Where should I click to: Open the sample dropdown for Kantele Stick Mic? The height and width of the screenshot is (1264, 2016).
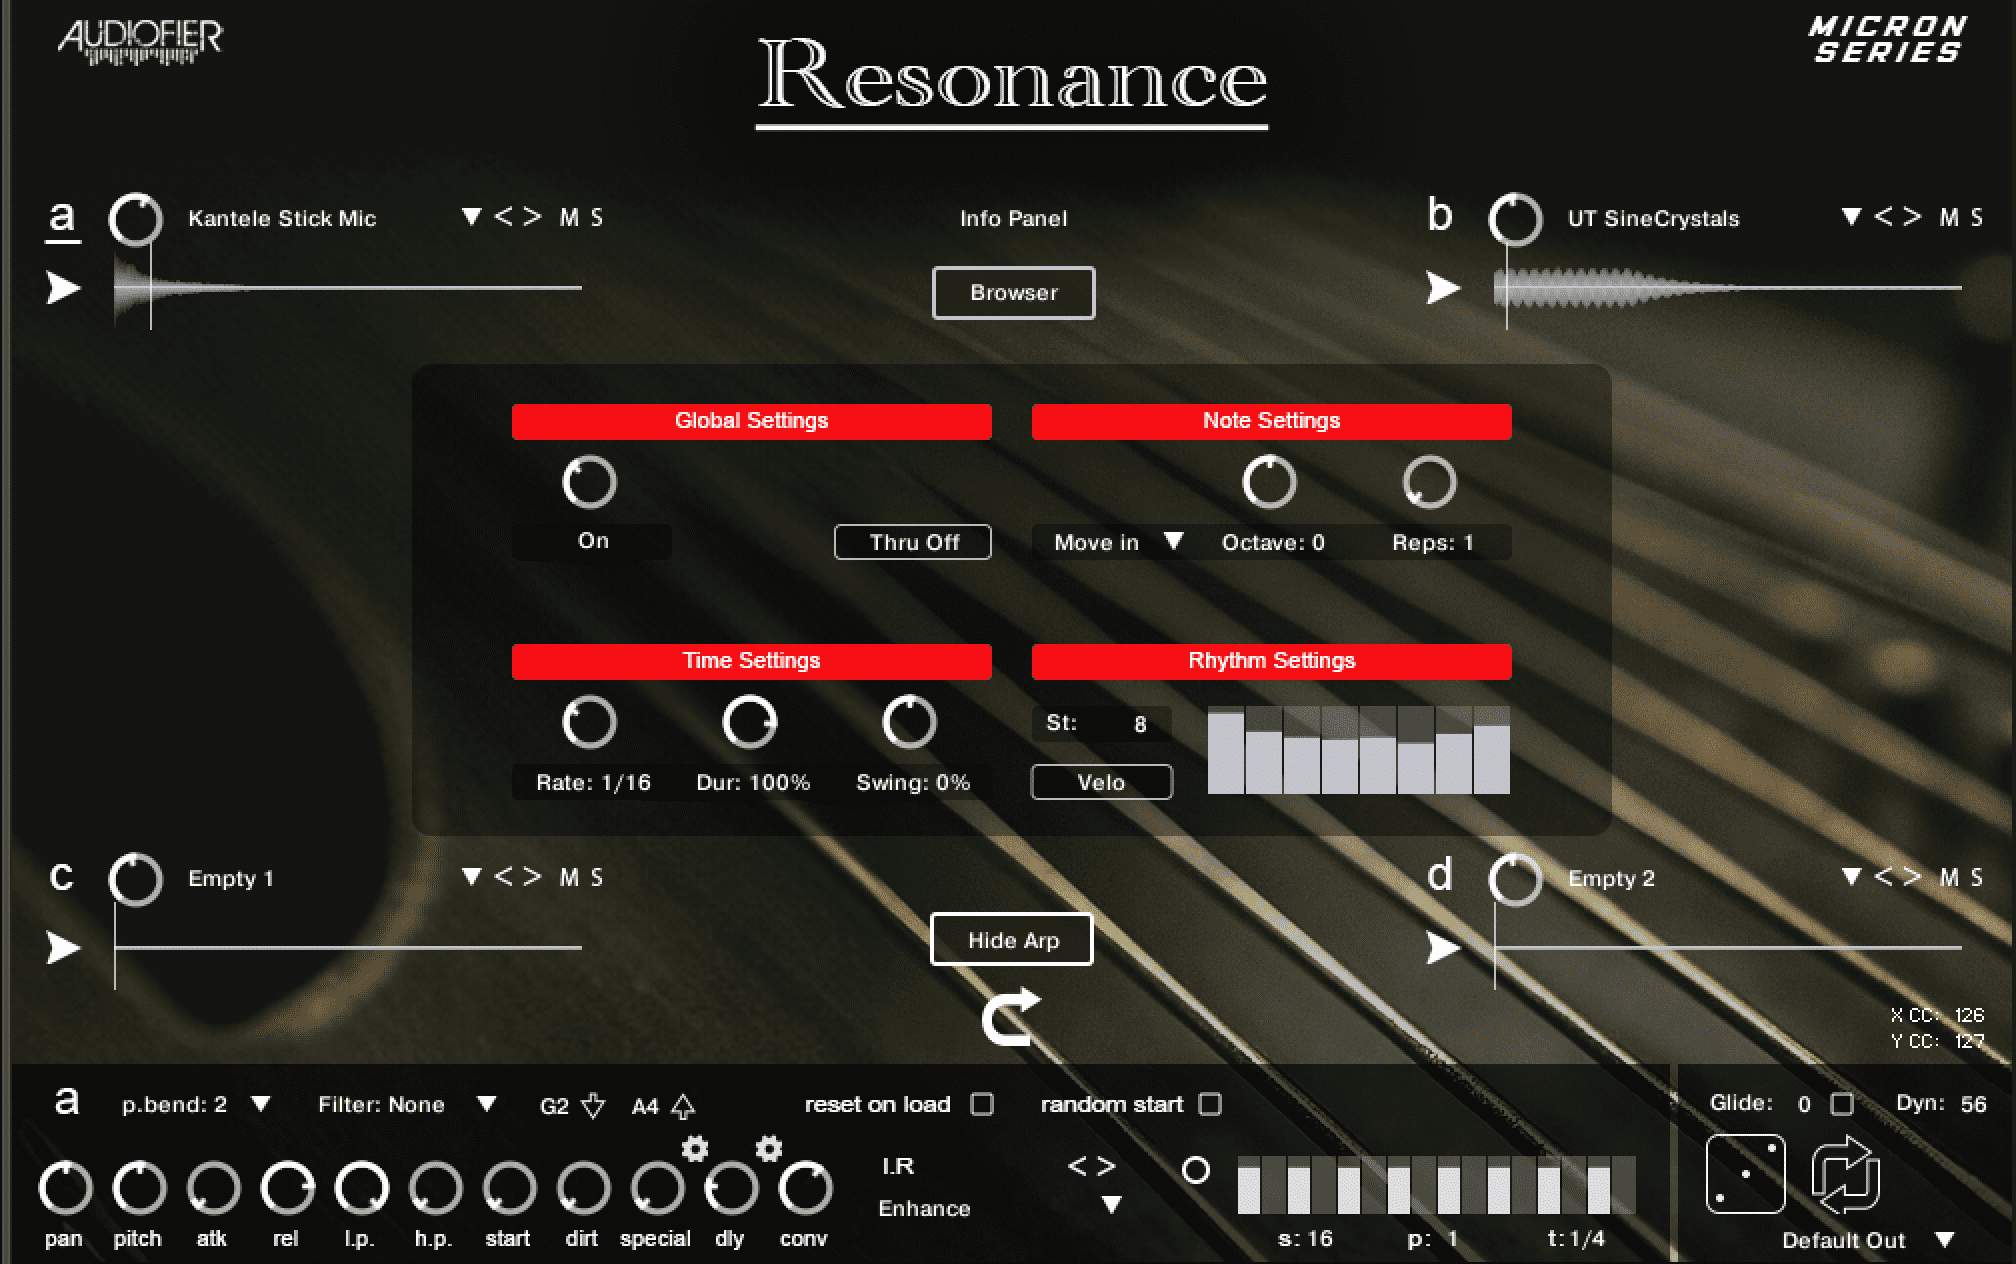click(x=472, y=217)
